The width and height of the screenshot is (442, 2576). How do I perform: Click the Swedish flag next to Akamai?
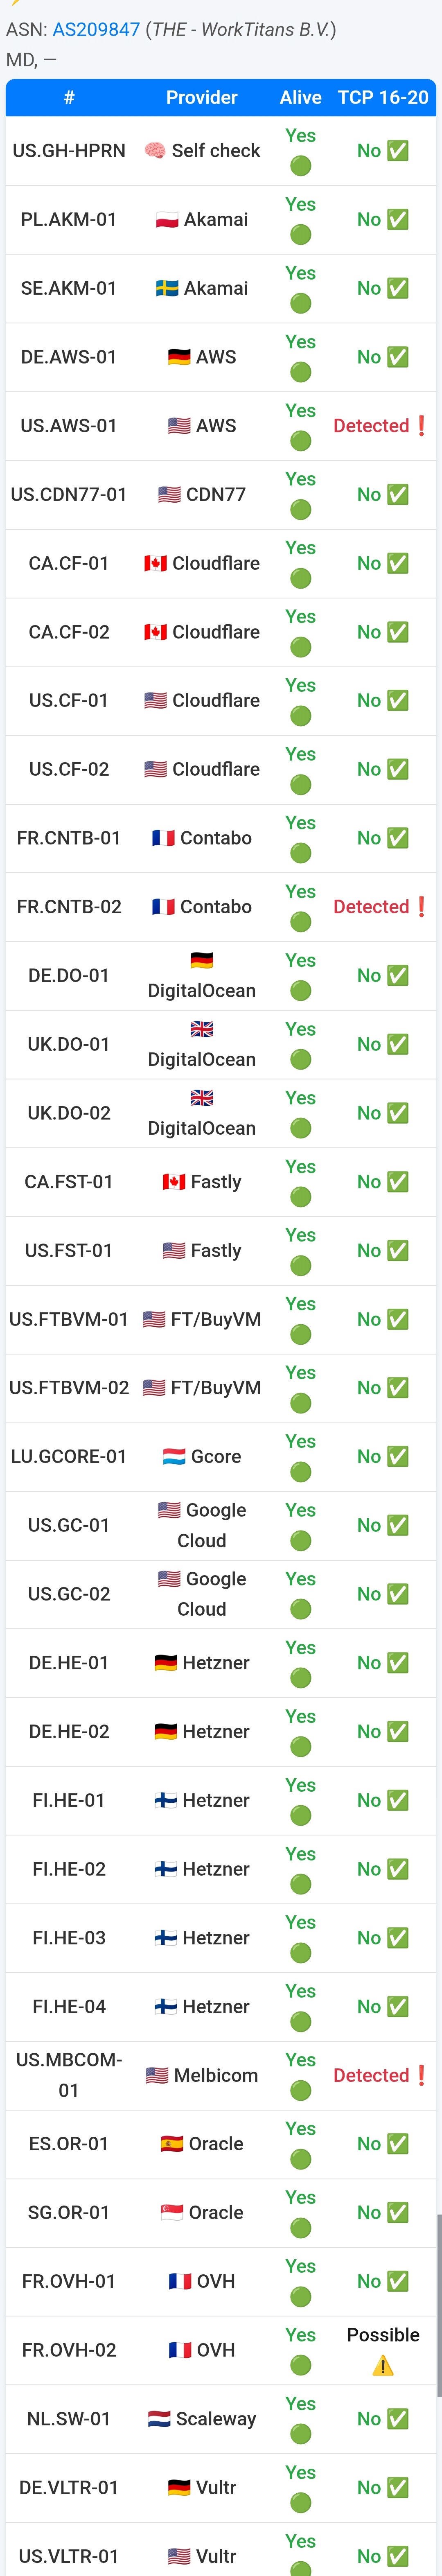click(x=167, y=289)
